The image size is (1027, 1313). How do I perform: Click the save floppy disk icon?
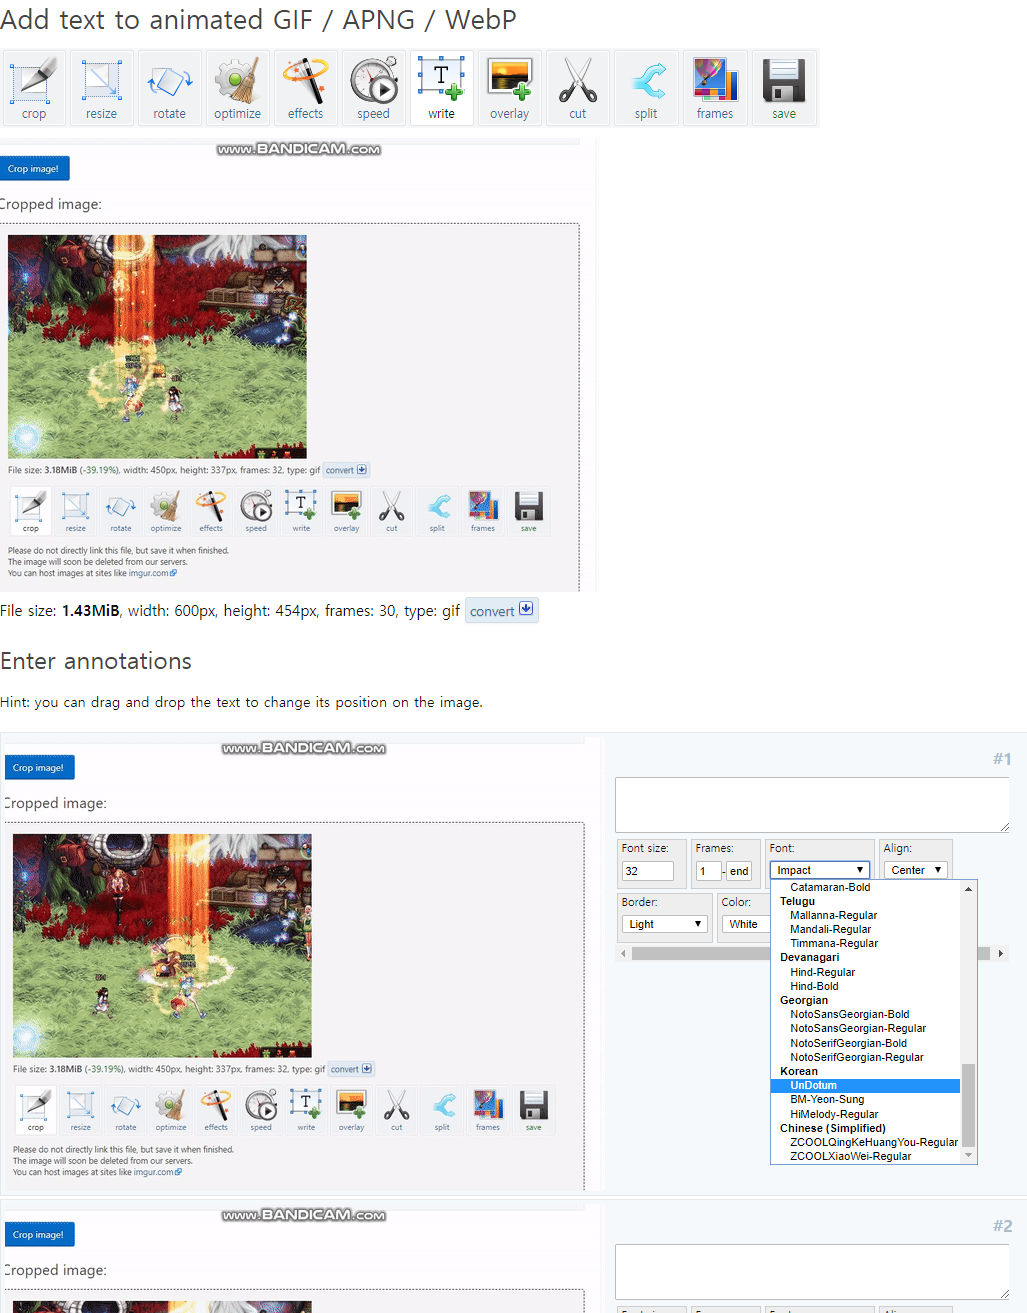(x=784, y=88)
